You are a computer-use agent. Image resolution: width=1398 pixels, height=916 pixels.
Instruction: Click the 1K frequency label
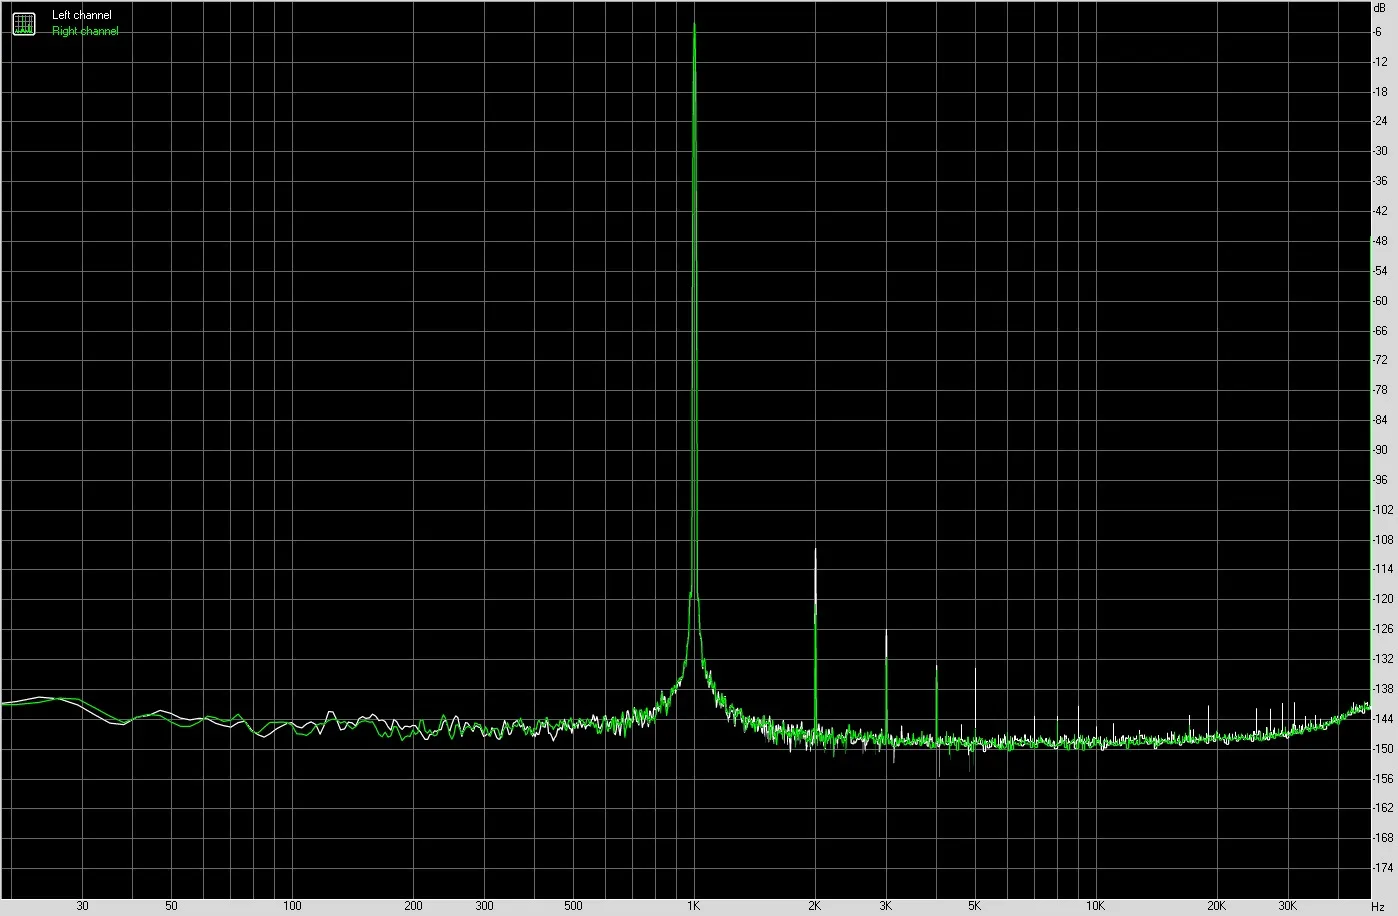694,906
